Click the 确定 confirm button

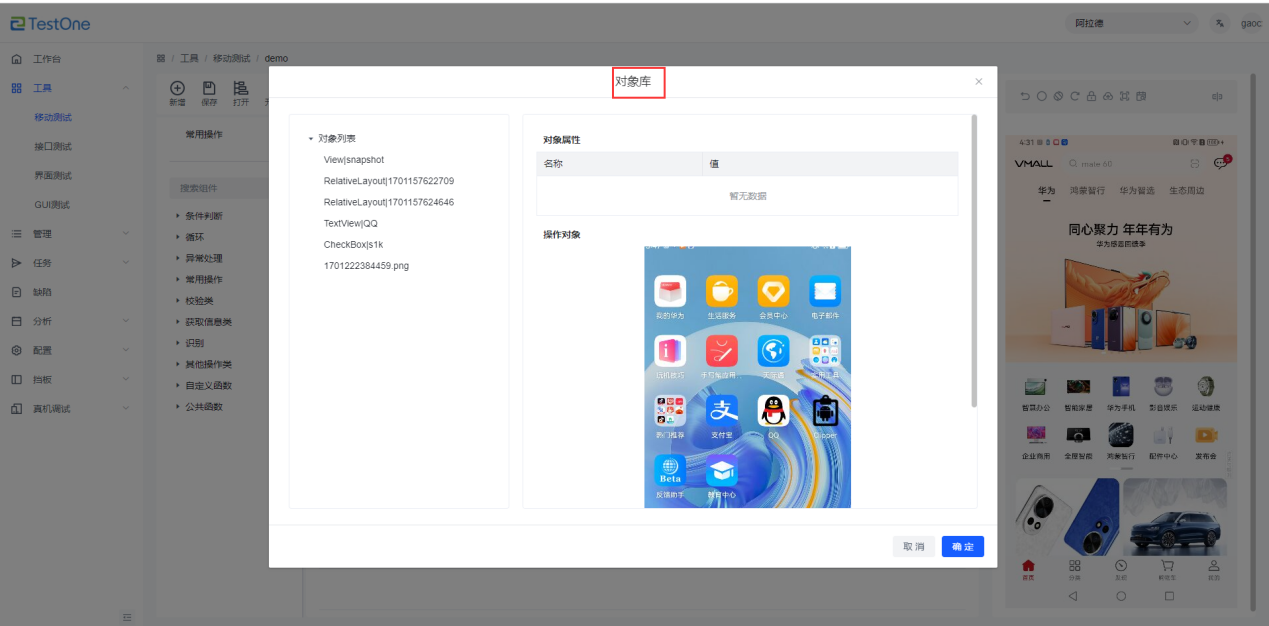click(962, 547)
